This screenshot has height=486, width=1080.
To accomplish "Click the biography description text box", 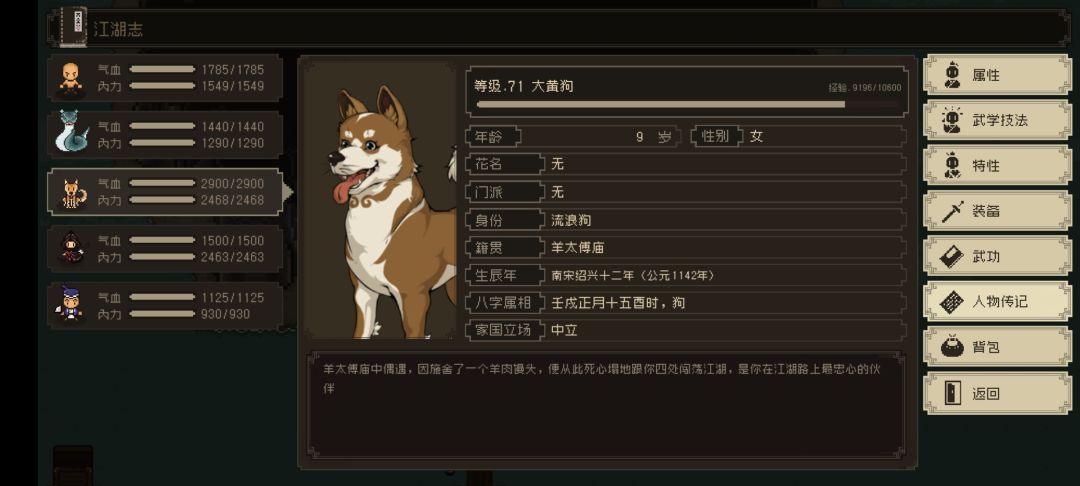I will [607, 406].
